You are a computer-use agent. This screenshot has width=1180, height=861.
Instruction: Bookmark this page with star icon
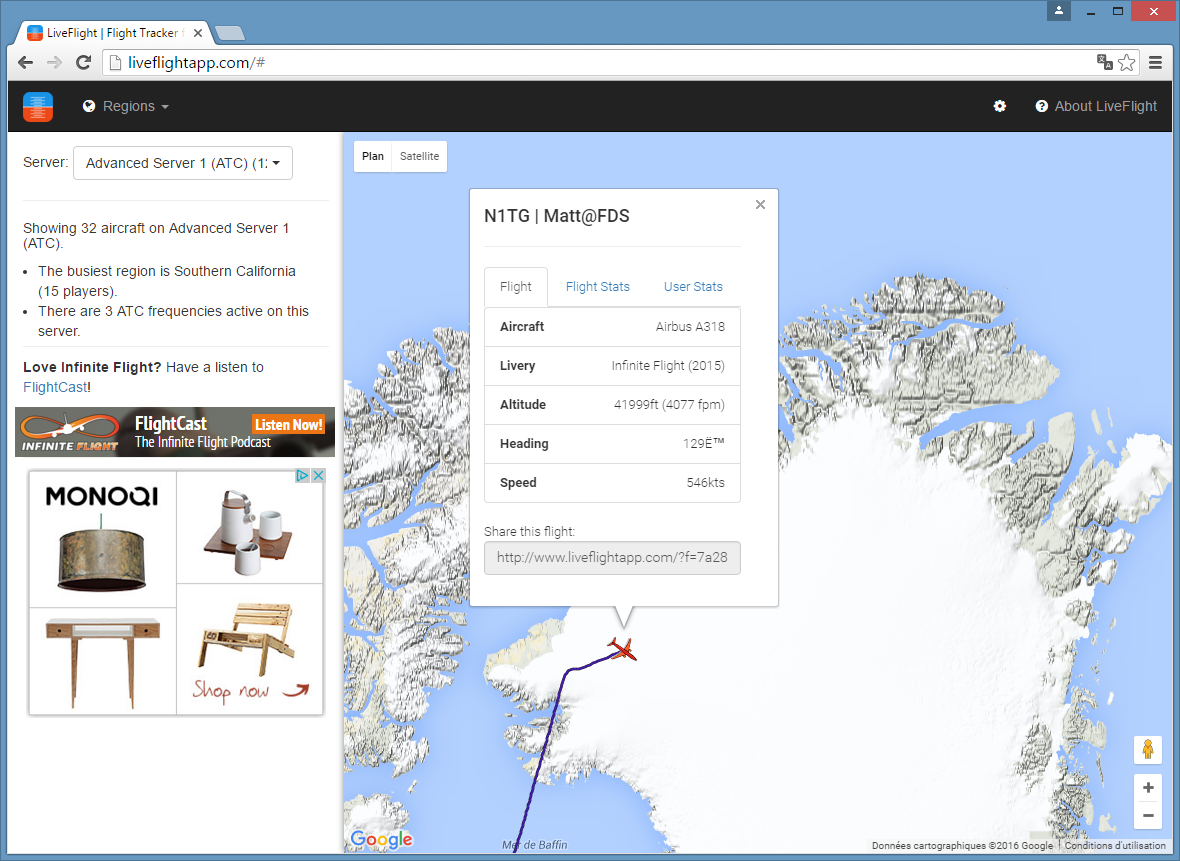(1127, 62)
